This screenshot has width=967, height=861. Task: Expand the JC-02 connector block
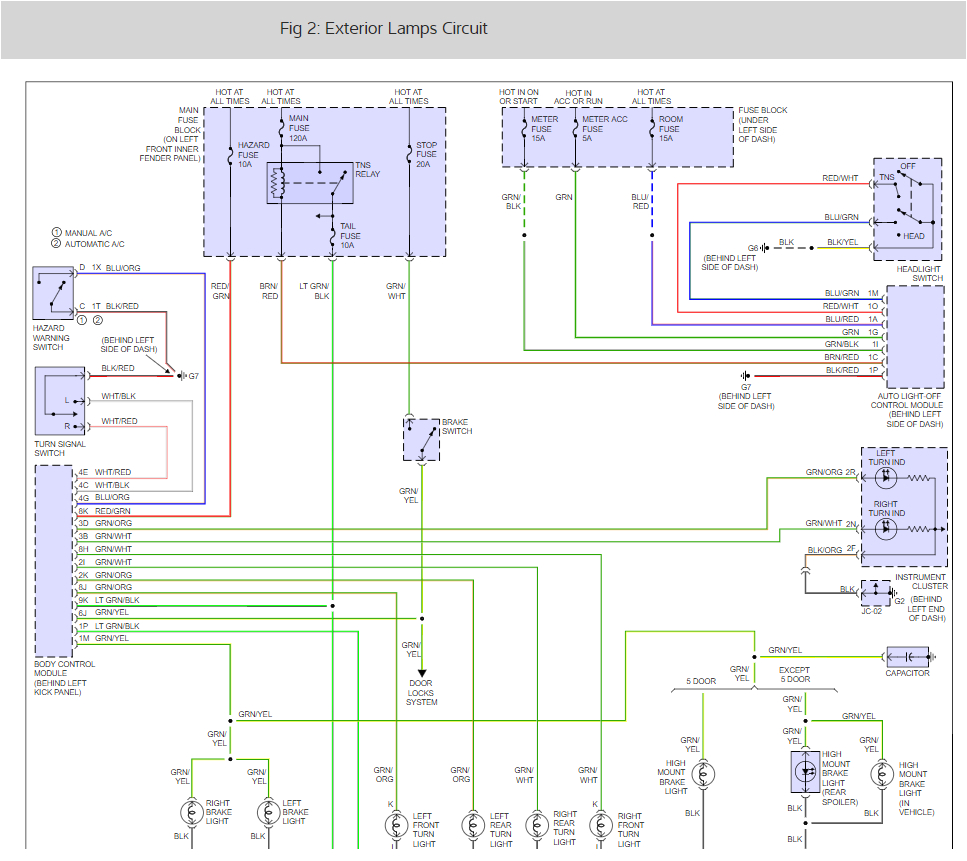tap(874, 594)
